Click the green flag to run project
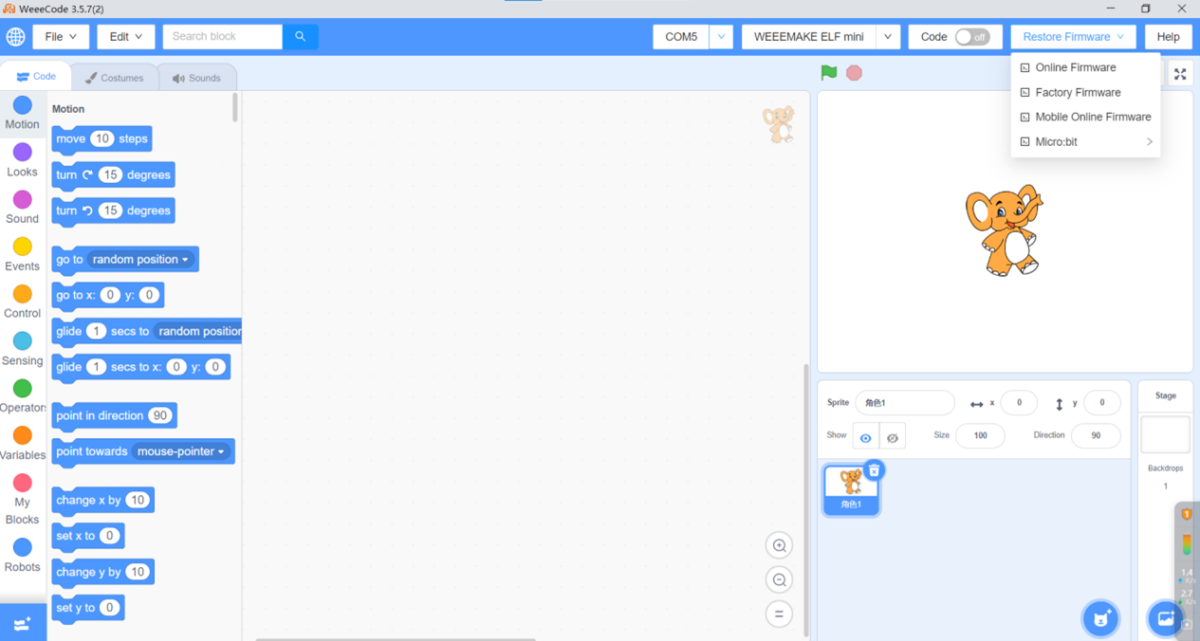The width and height of the screenshot is (1200, 641). tap(826, 74)
